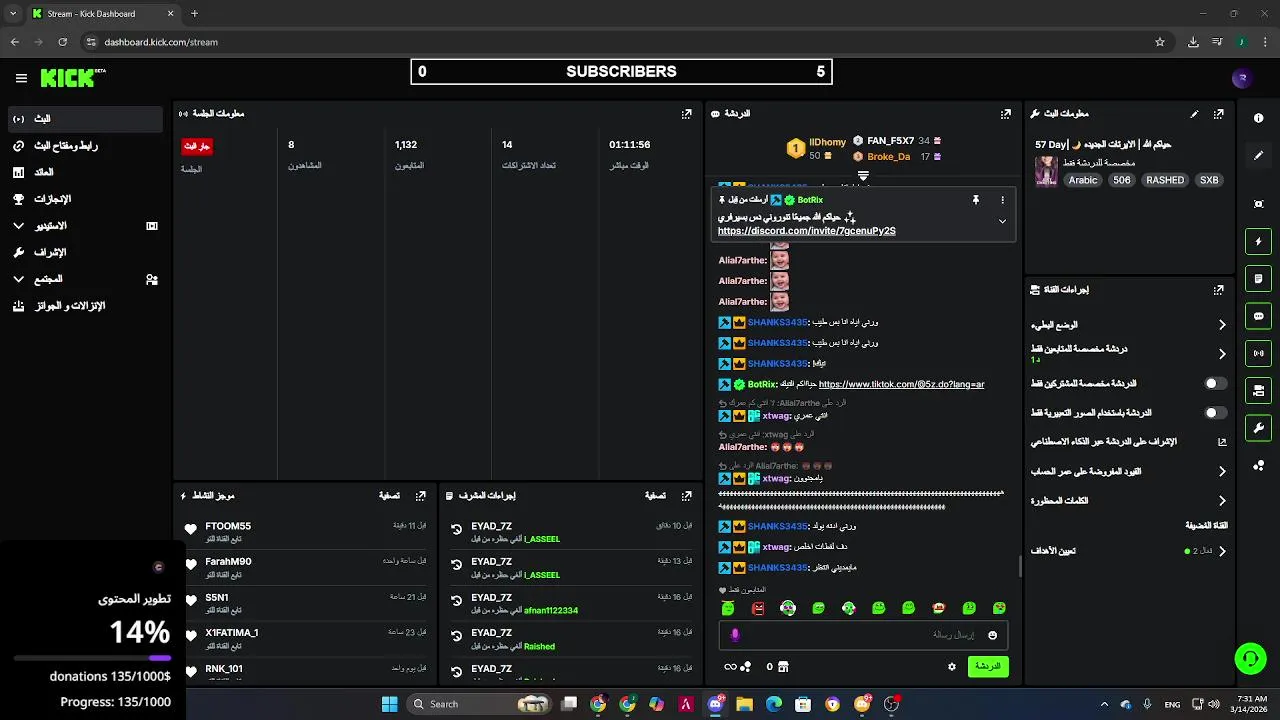
Task: Open Stream URL and key menu item
Action: tap(84, 146)
